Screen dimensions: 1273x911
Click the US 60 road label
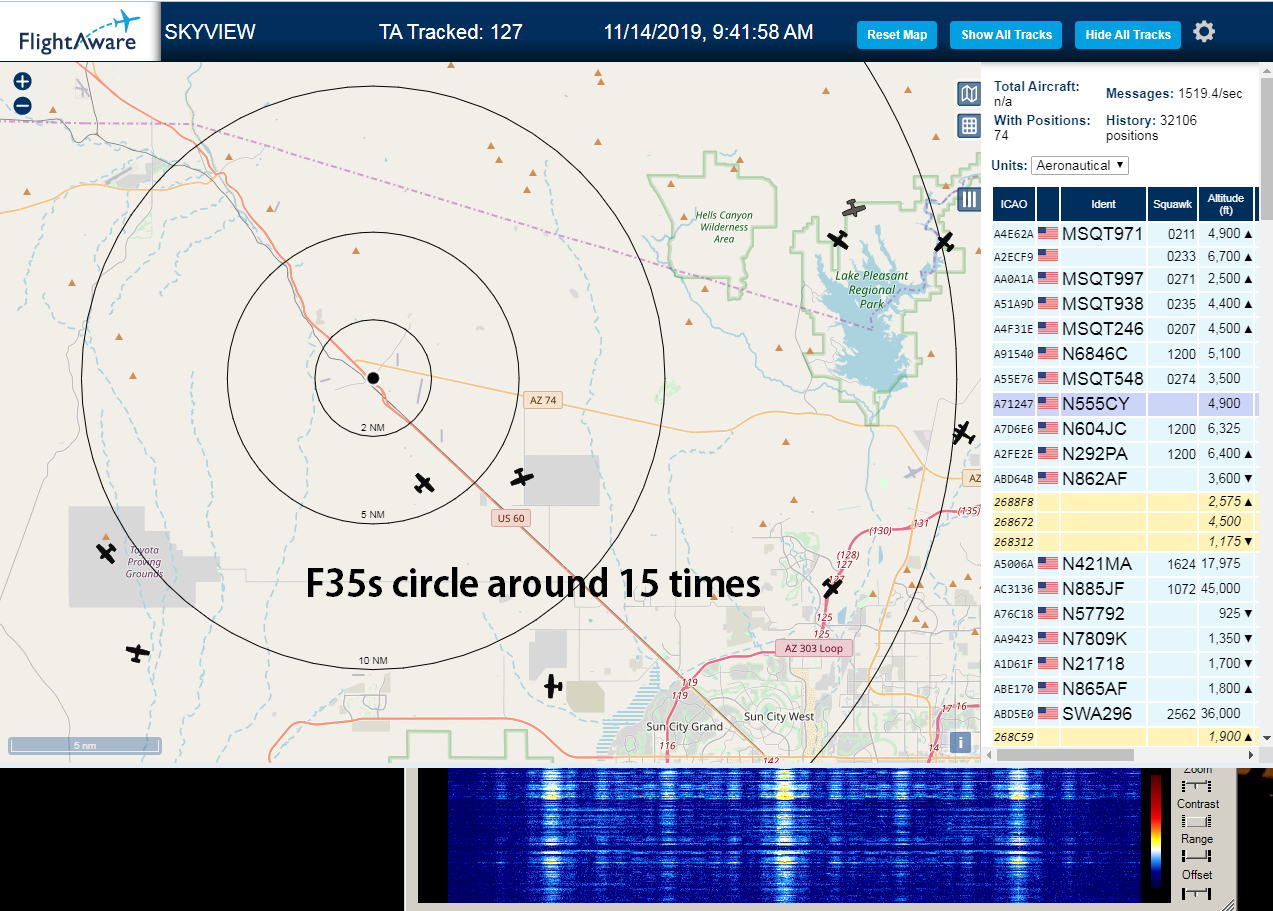(x=511, y=518)
